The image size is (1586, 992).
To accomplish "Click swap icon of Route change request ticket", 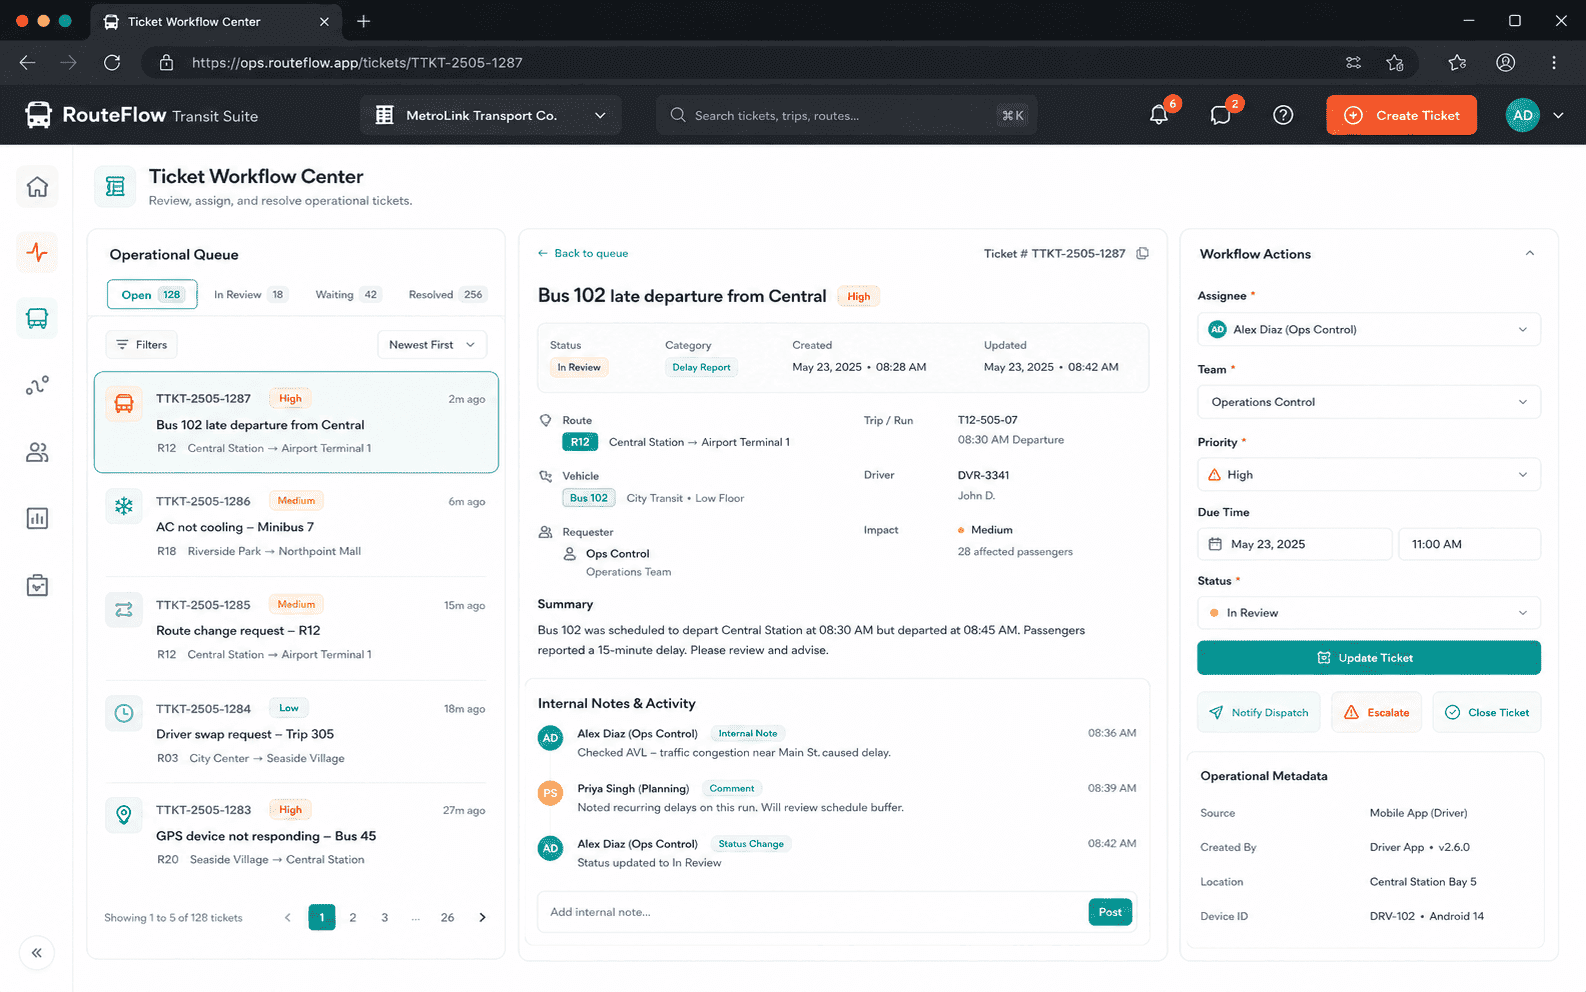I will (124, 609).
